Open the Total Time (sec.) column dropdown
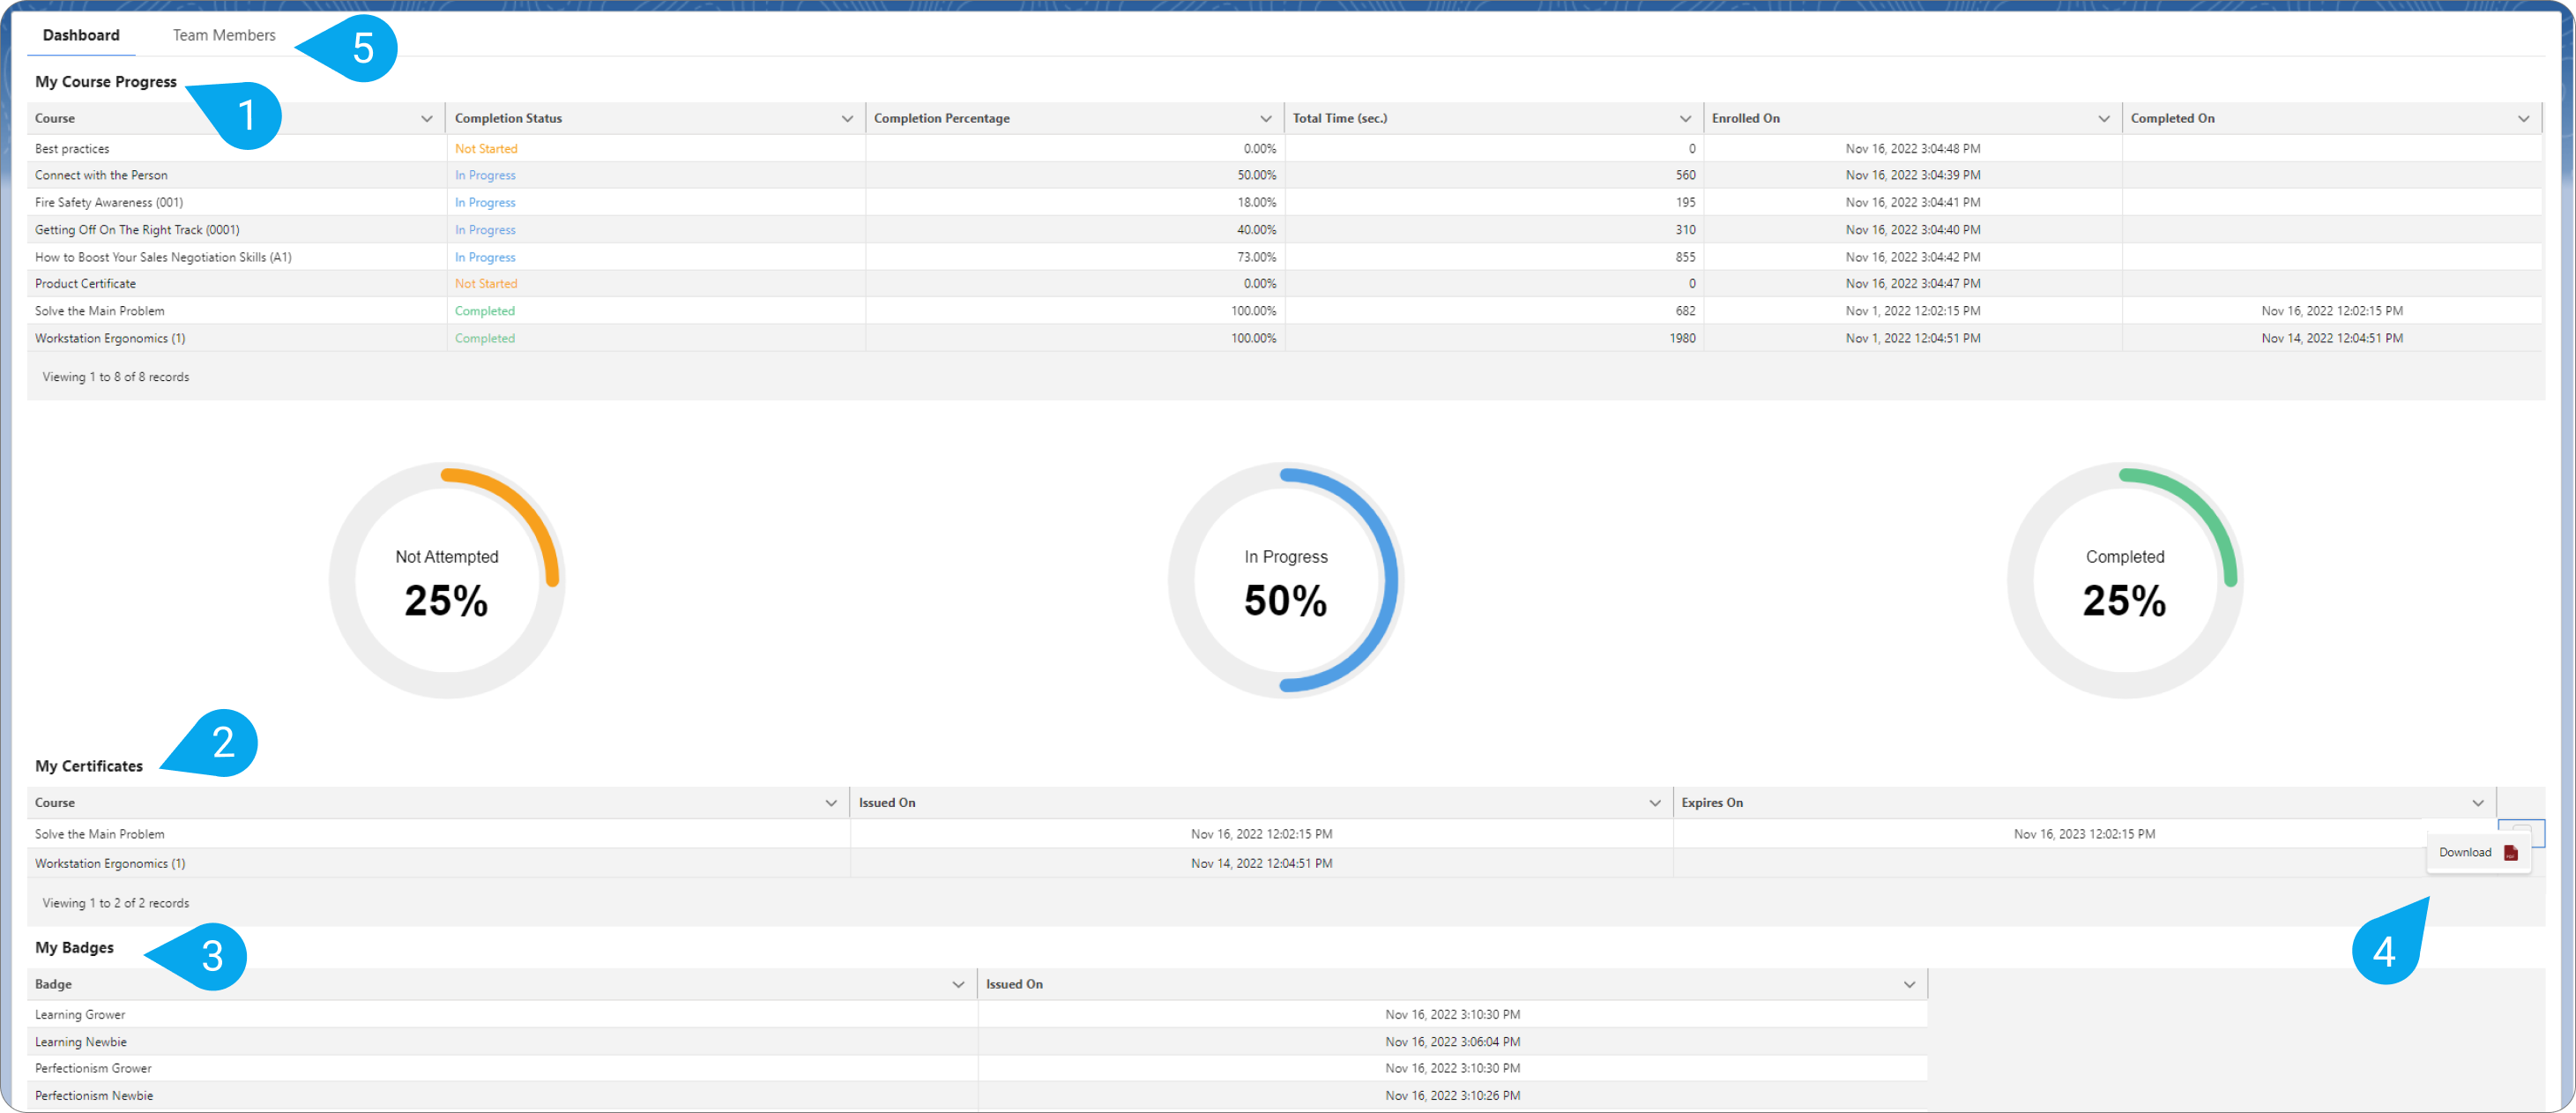Screen dimensions: 2576x1113 [1684, 117]
